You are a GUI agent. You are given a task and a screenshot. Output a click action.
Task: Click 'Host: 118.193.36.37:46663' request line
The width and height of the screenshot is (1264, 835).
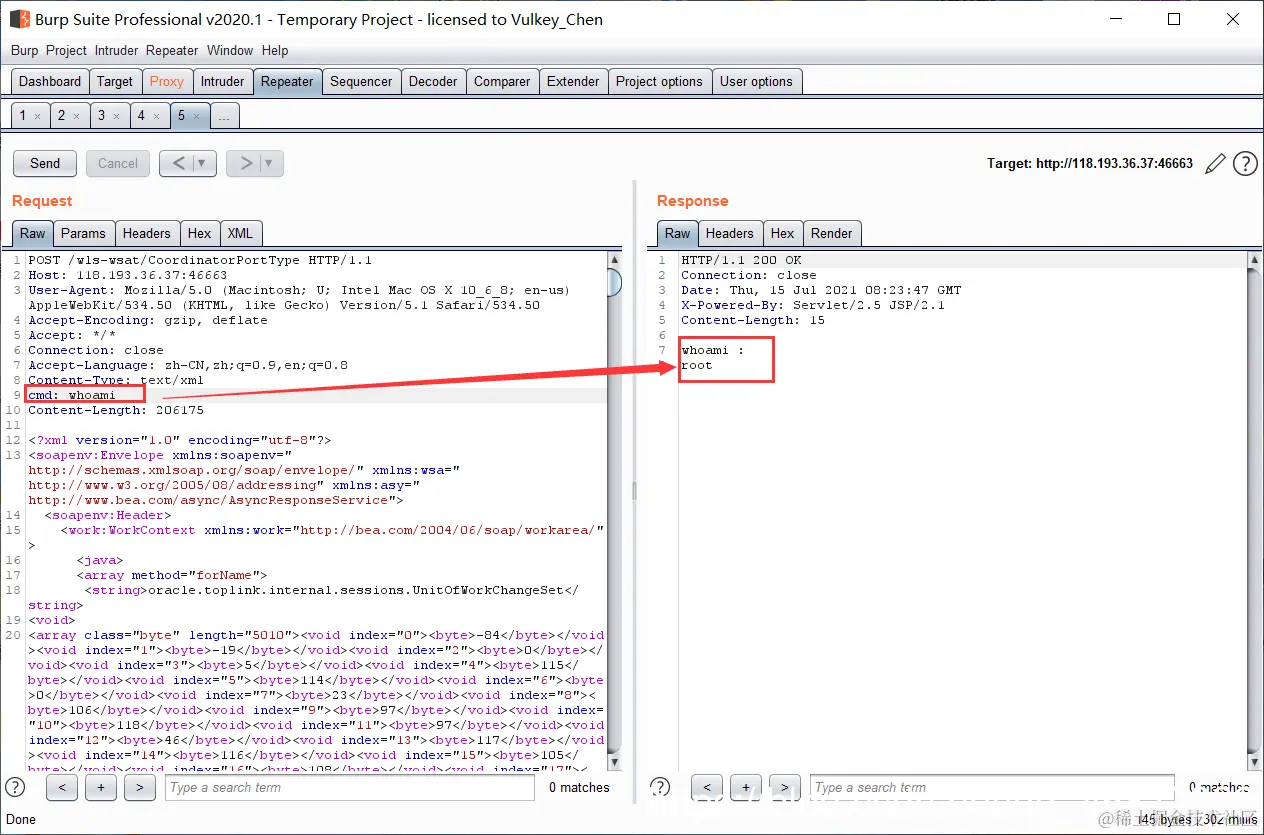[x=128, y=275]
